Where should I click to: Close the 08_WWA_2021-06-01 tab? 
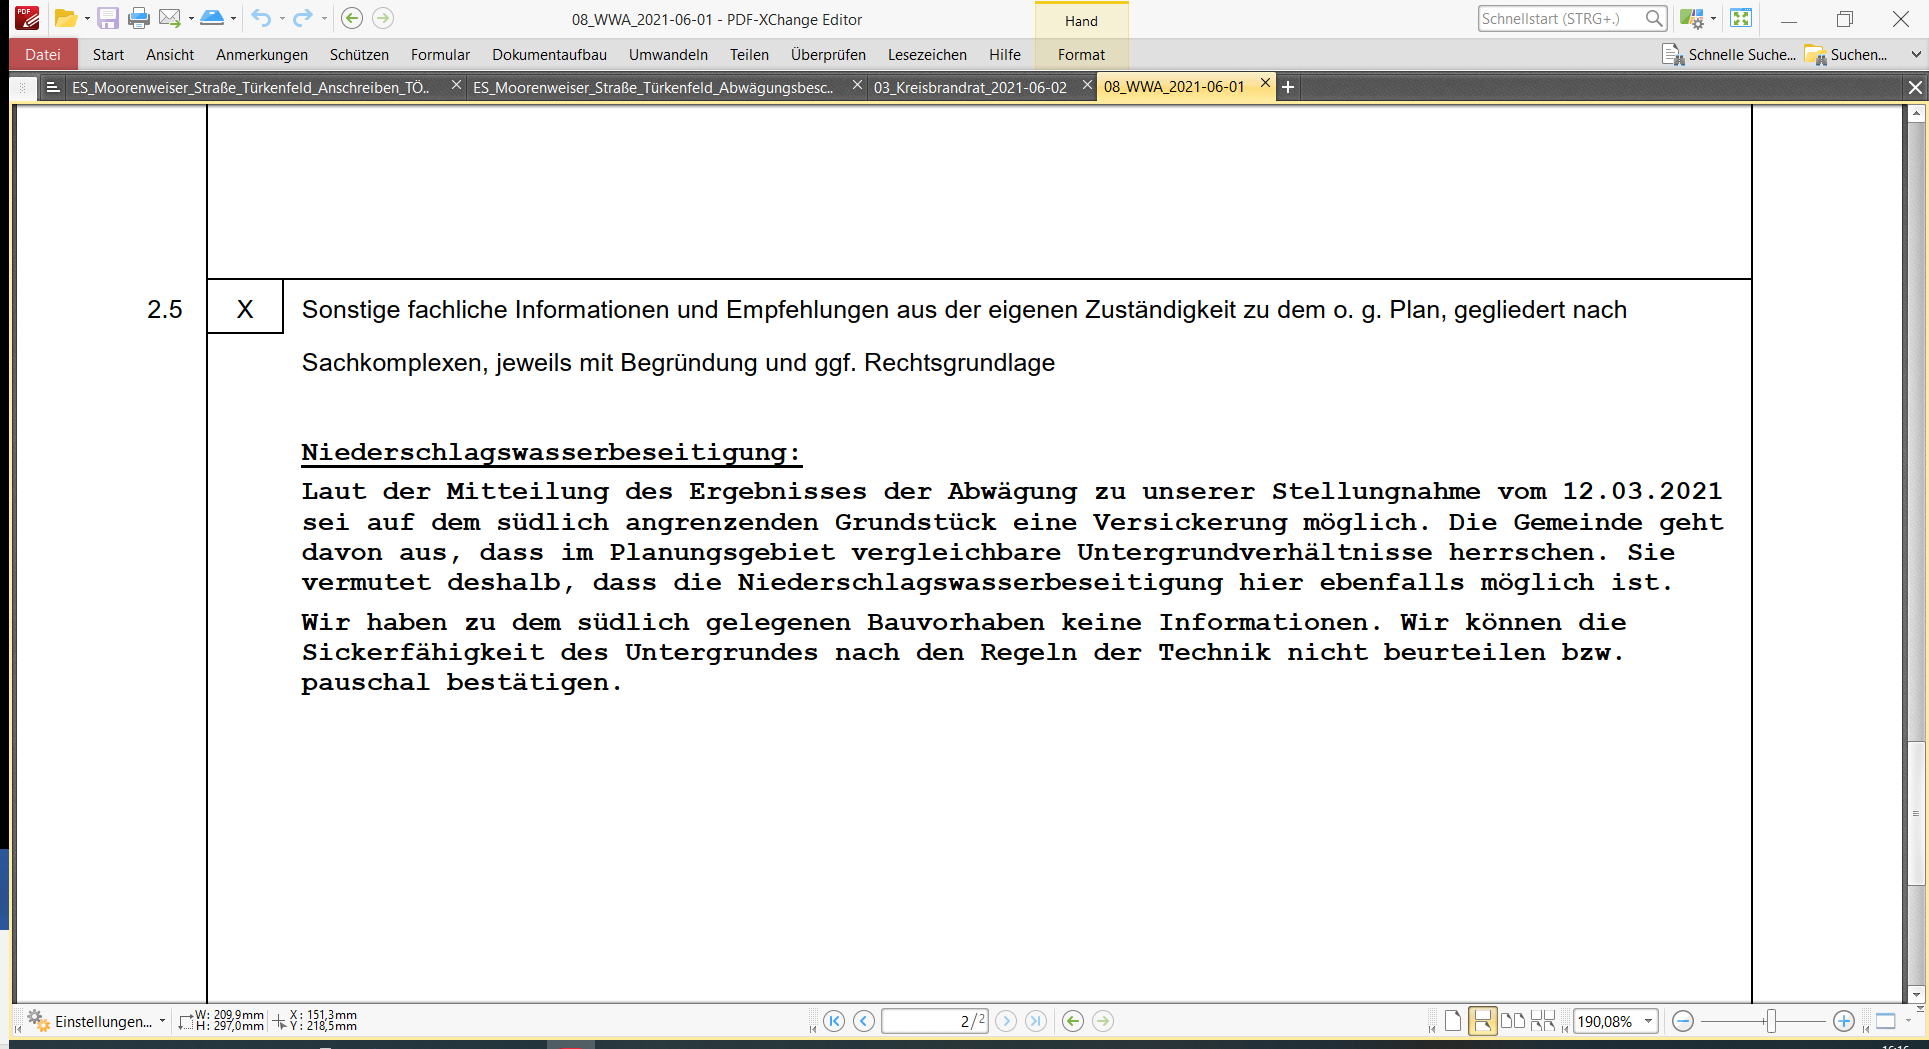tap(1265, 84)
